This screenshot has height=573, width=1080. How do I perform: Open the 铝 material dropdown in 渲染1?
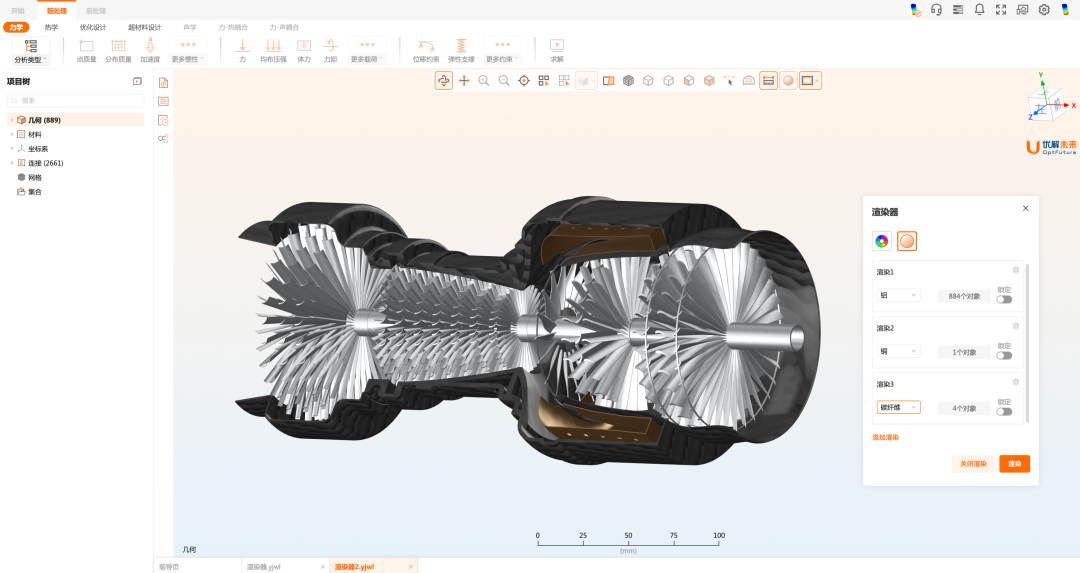899,295
